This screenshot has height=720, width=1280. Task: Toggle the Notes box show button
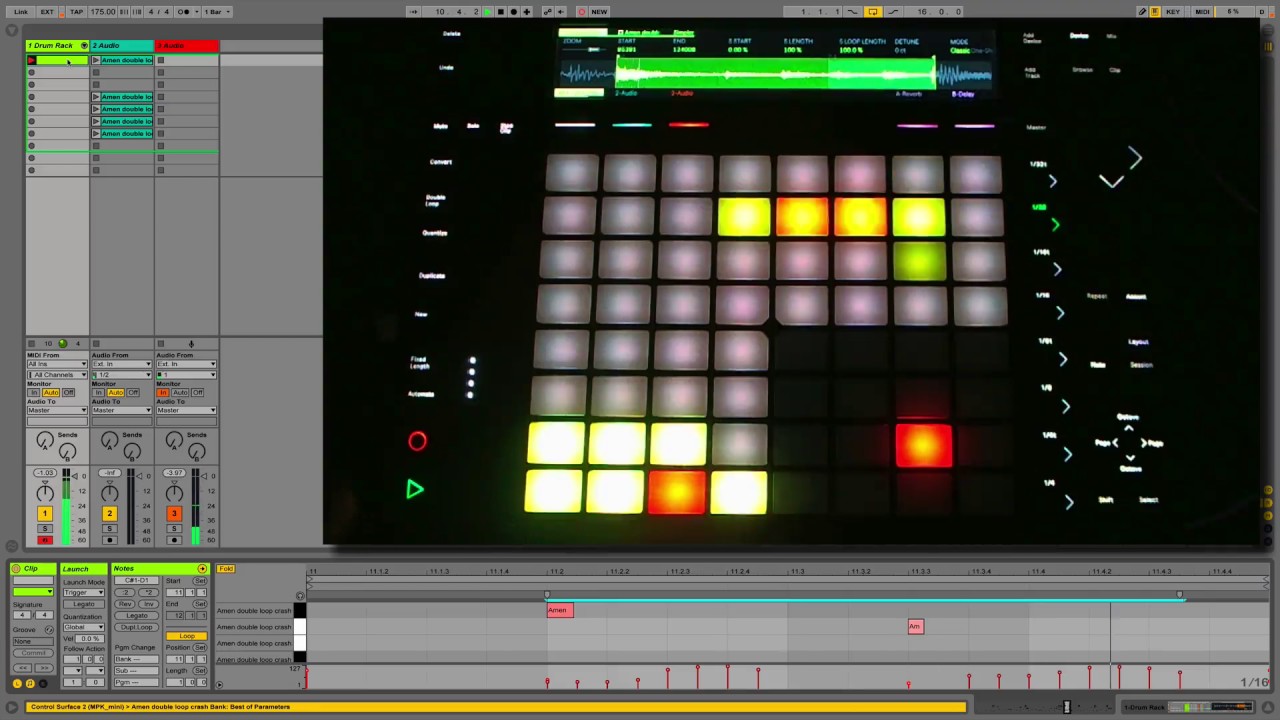tap(29, 683)
